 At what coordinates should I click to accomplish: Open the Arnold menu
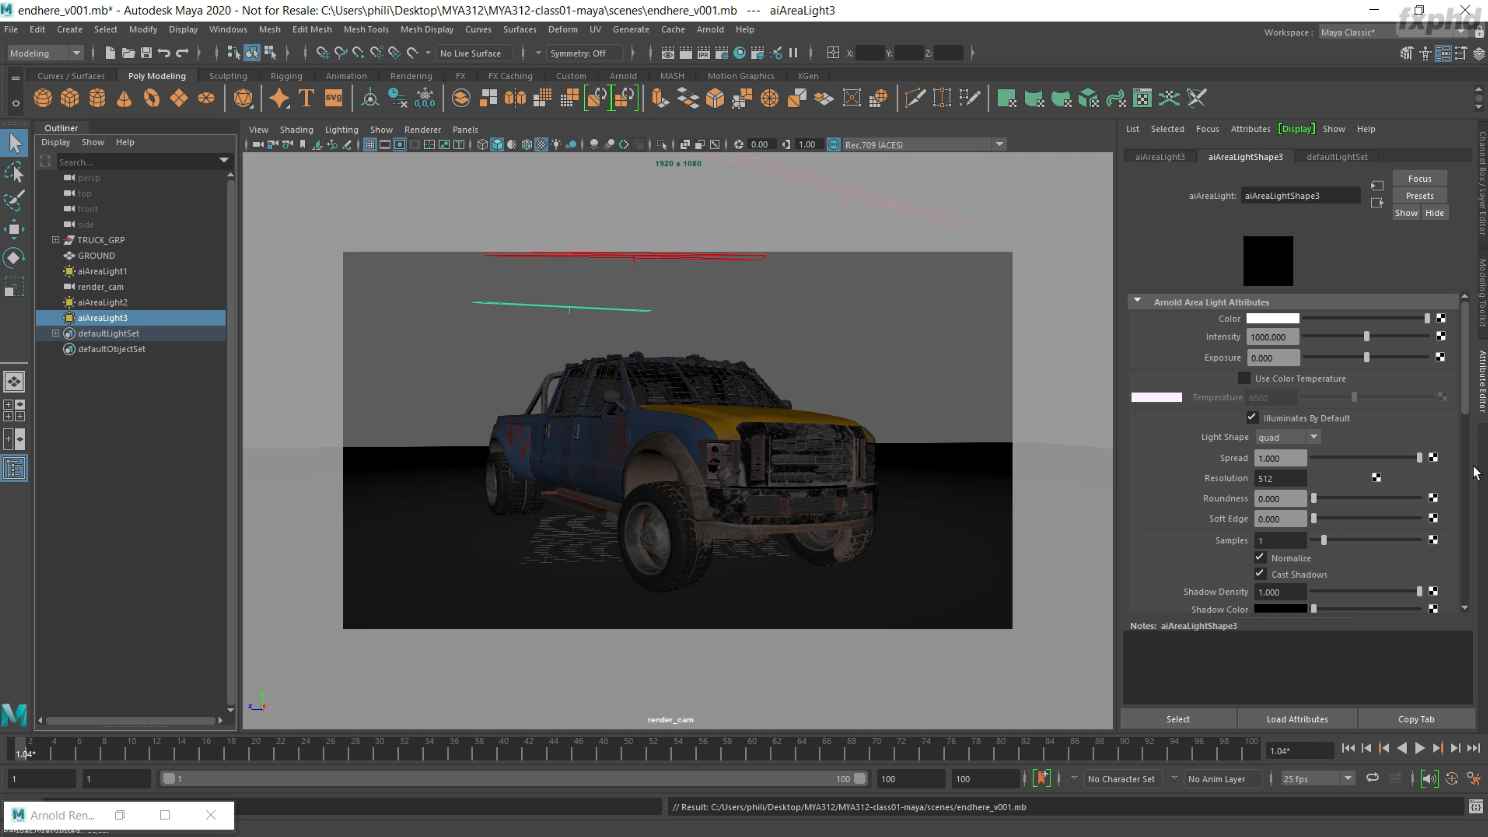click(710, 30)
